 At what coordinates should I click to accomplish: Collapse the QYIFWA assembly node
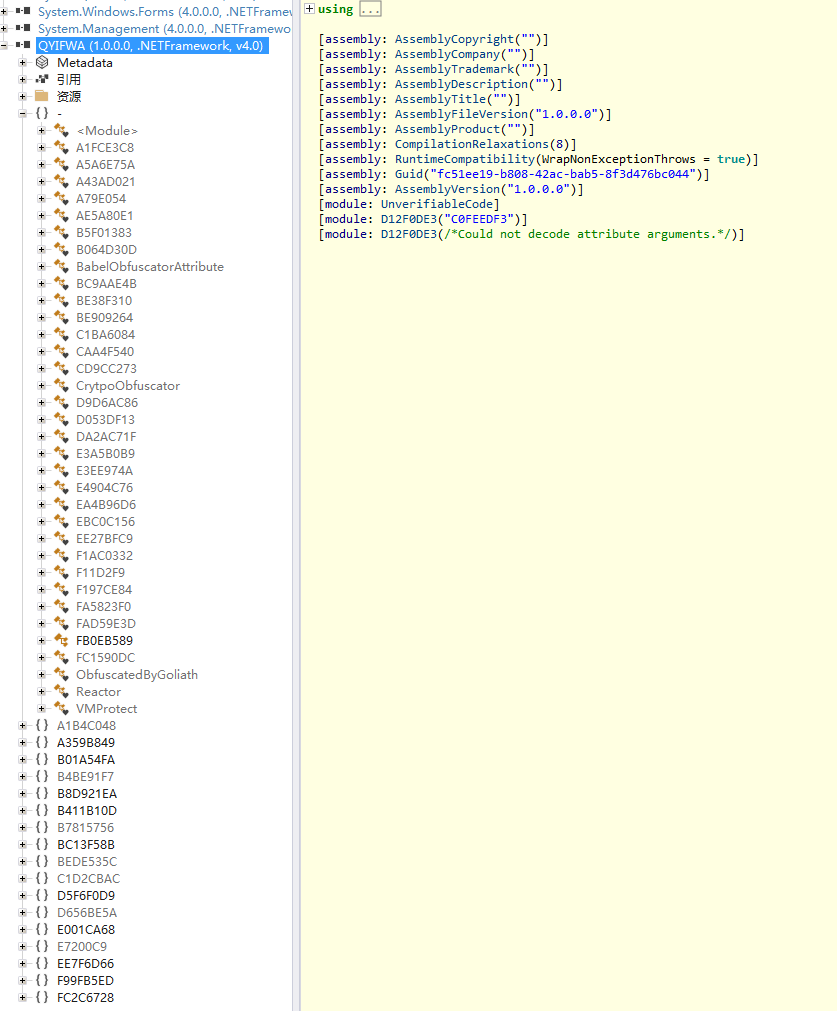click(5, 45)
